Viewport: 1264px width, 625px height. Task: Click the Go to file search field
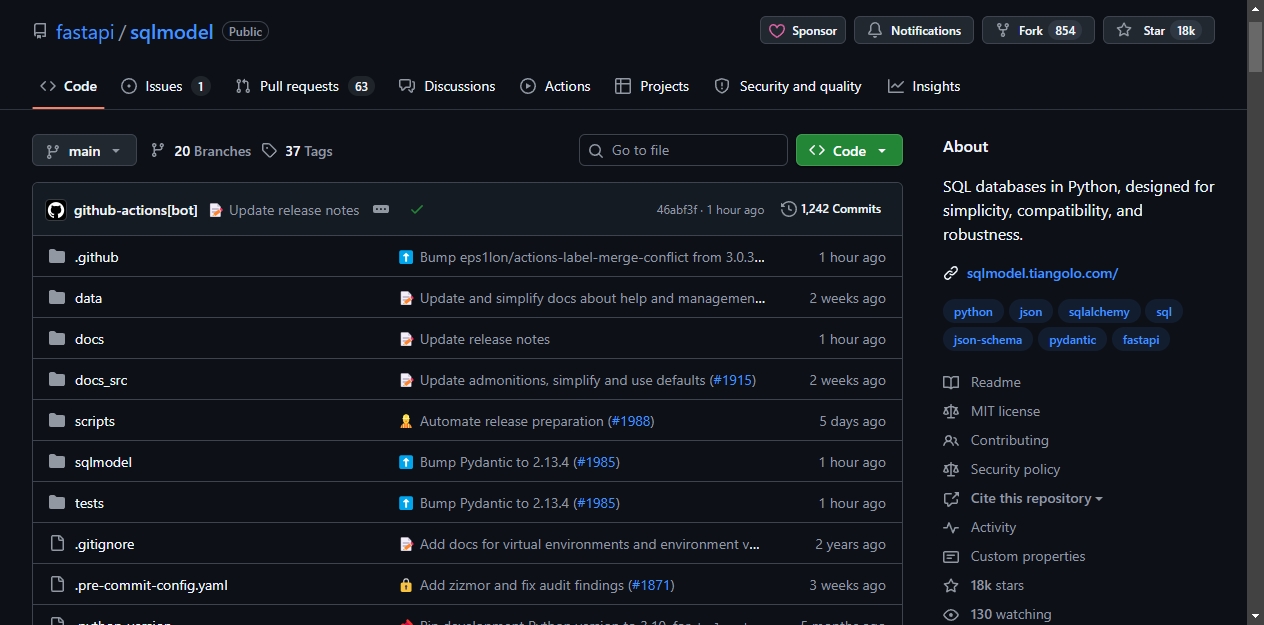coord(683,150)
